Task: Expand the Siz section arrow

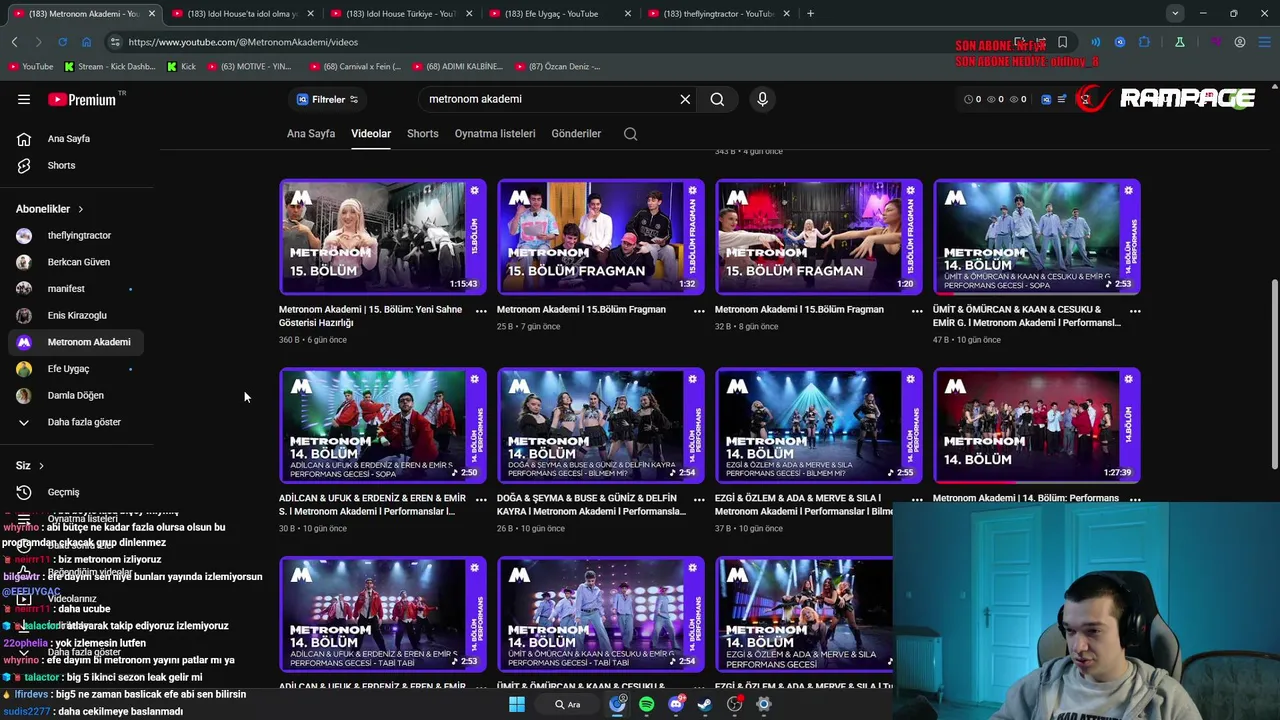Action: click(x=41, y=466)
